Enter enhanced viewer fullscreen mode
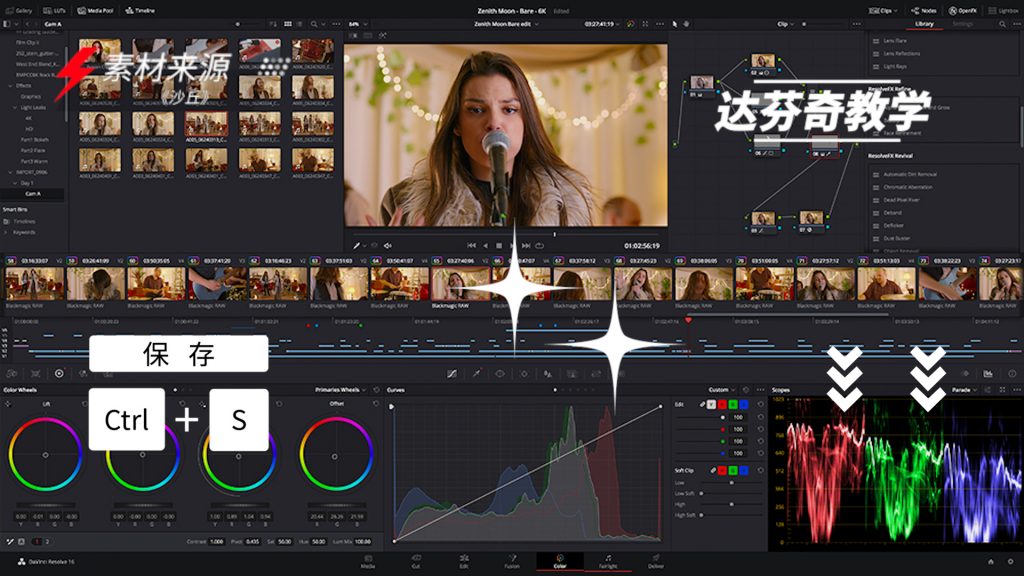 tap(645, 24)
